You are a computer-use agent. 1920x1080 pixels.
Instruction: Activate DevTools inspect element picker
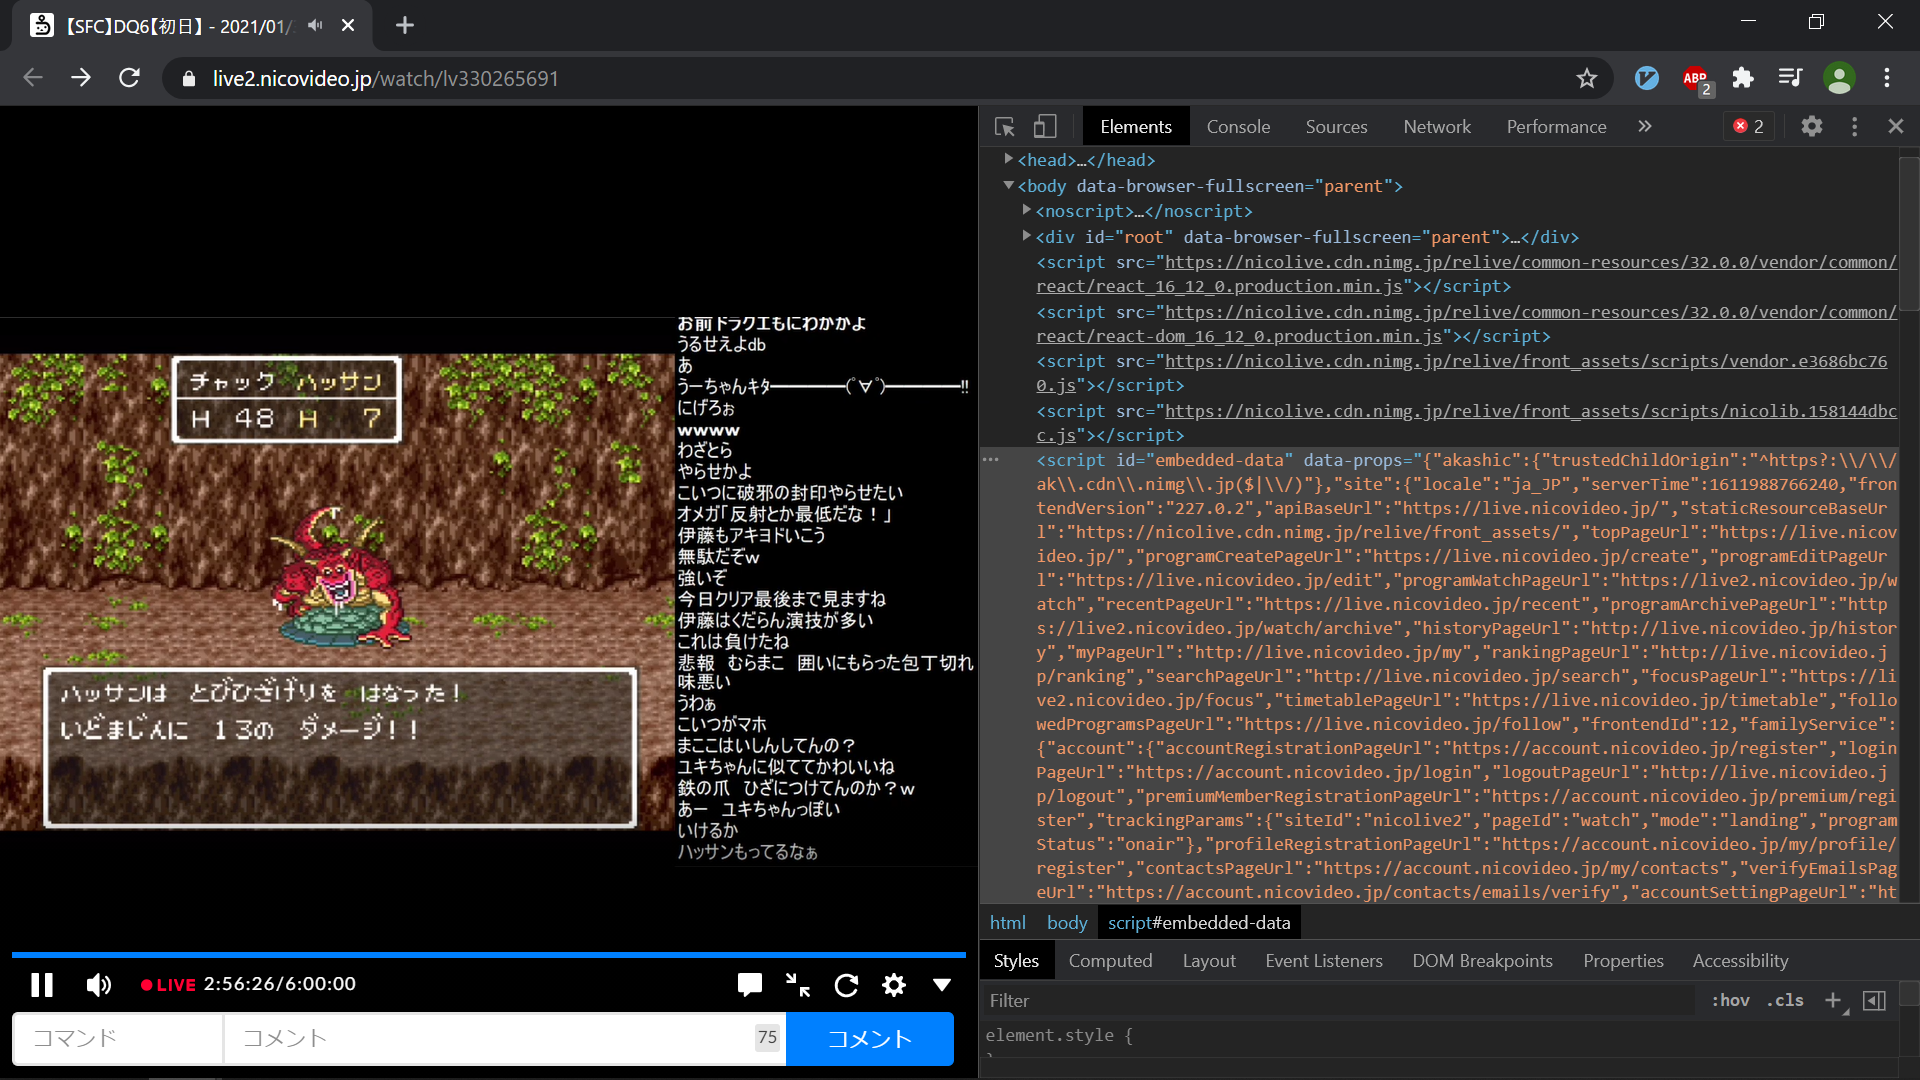pos(1005,127)
